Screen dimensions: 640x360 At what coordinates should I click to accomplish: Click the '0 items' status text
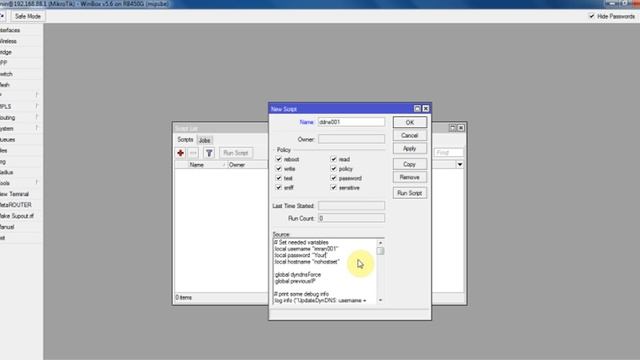point(184,297)
